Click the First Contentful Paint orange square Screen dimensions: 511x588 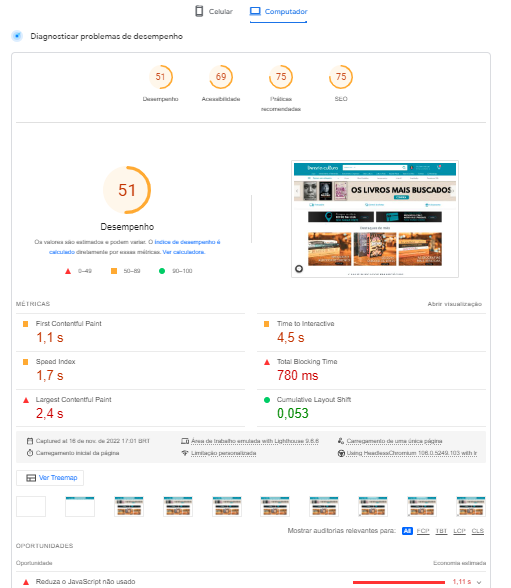click(25, 324)
